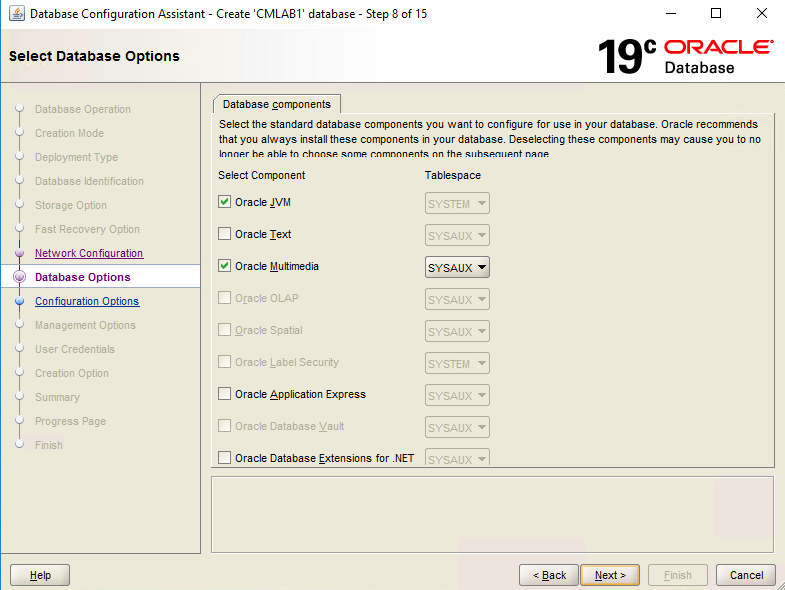Cancel the database creation wizard
Screen dimensions: 785x590
[746, 575]
